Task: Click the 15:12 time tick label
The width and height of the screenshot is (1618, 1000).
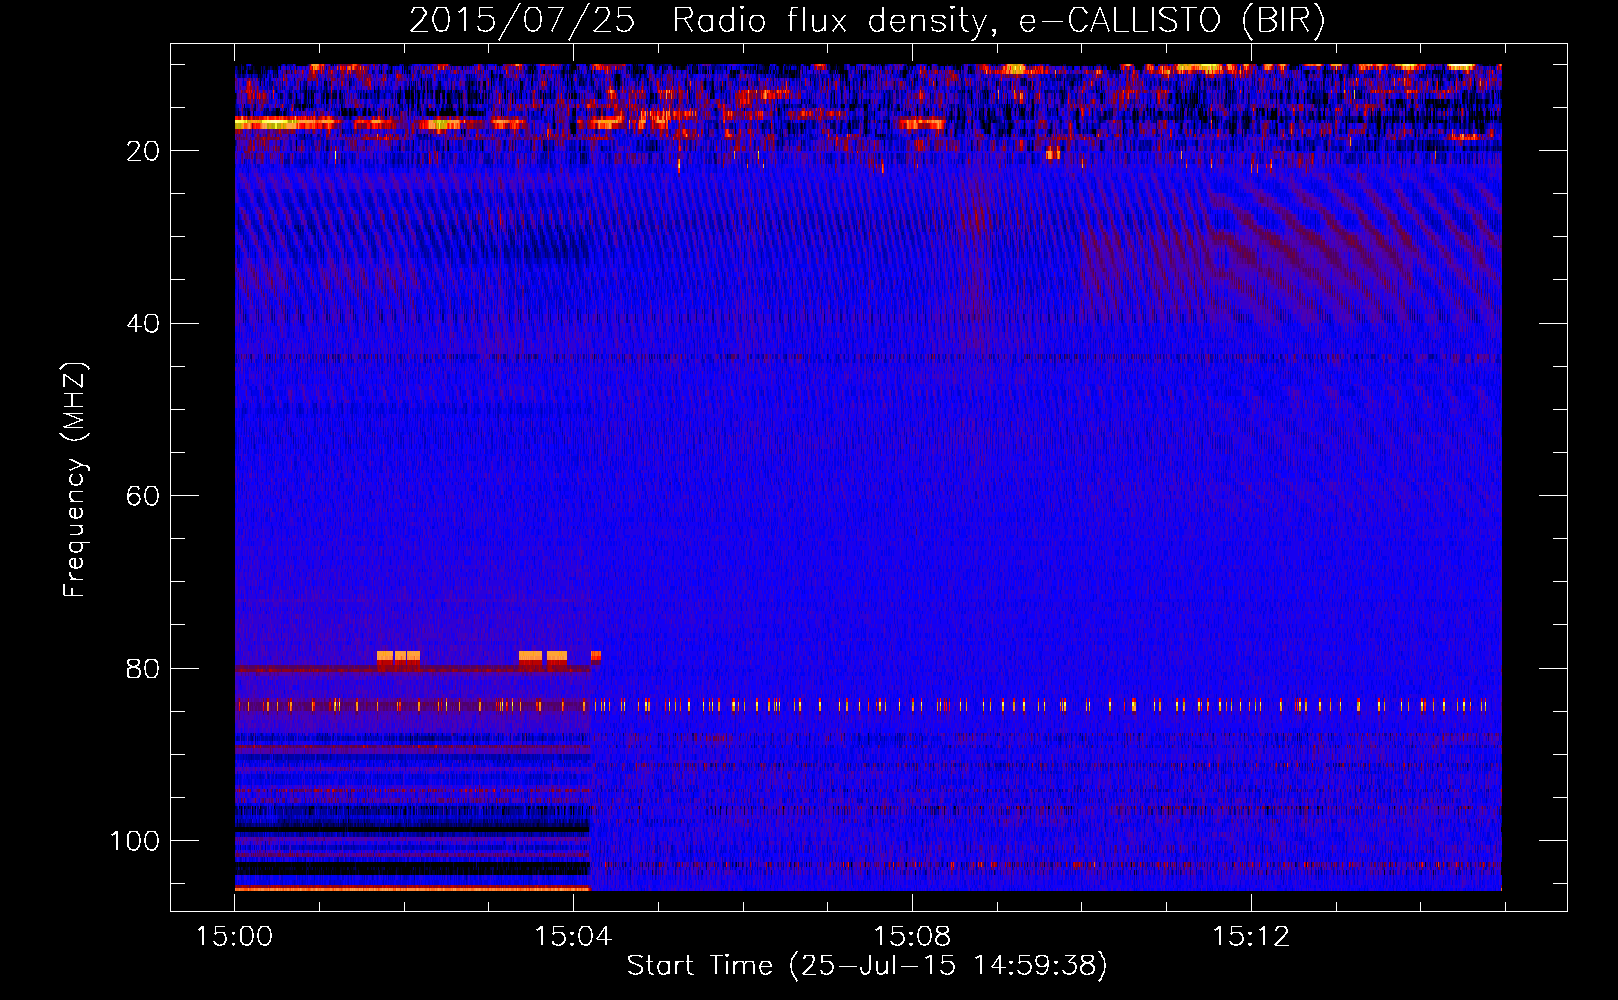Action: [x=1250, y=937]
